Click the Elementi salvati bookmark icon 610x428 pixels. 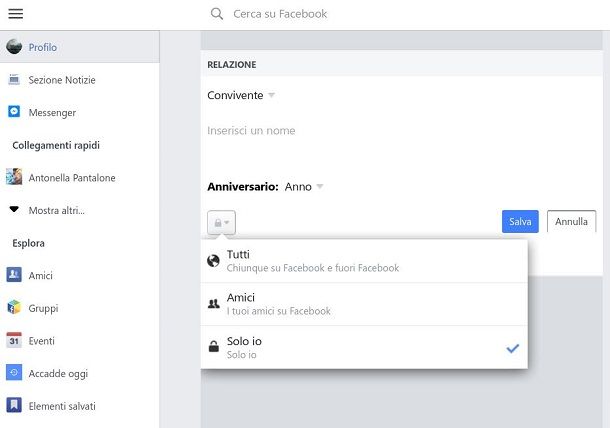coord(14,405)
